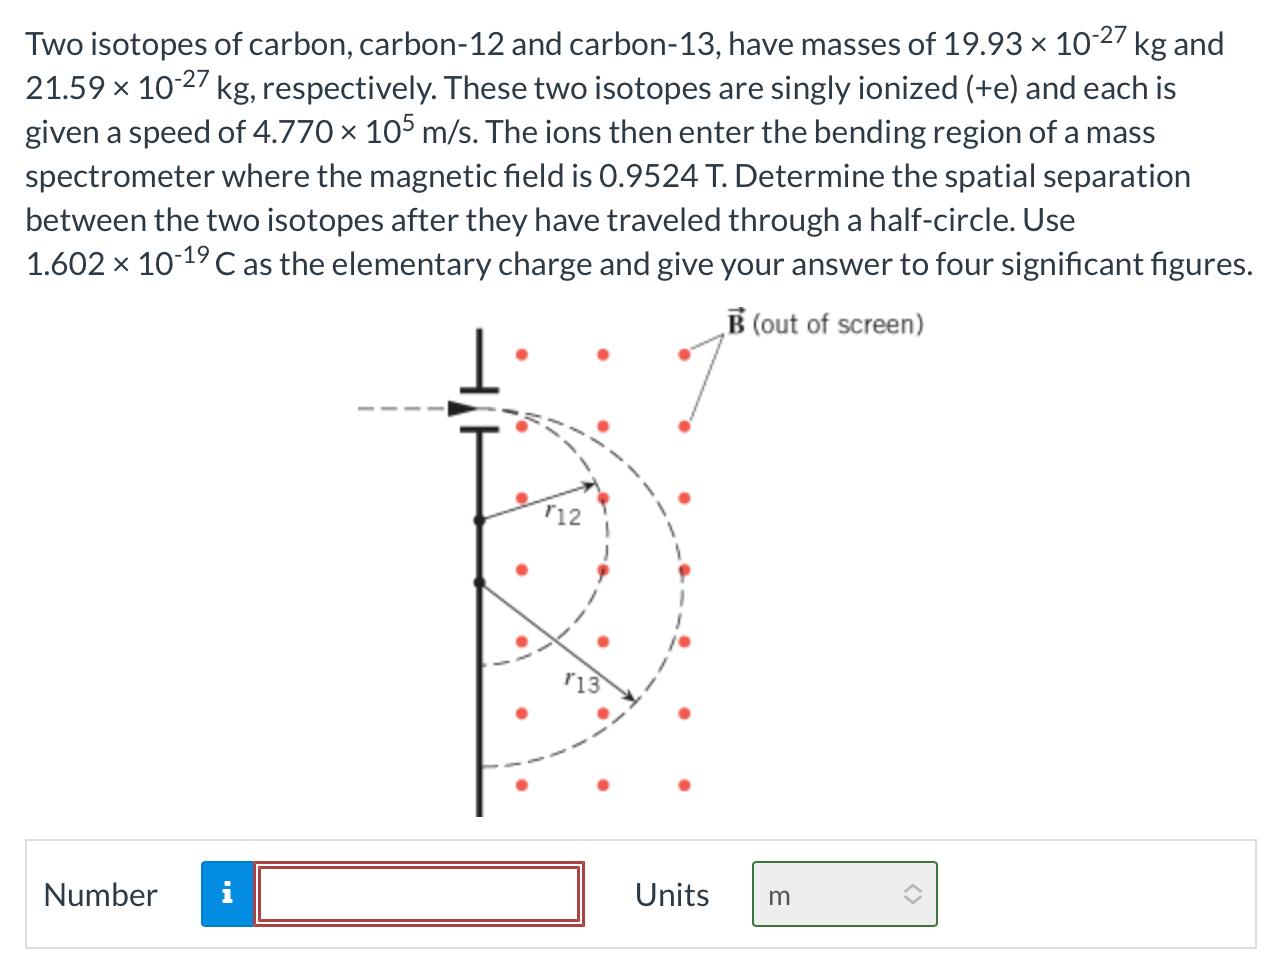This screenshot has height=977, width=1277.
Task: Click the down chevron on the units selector
Action: point(911,900)
